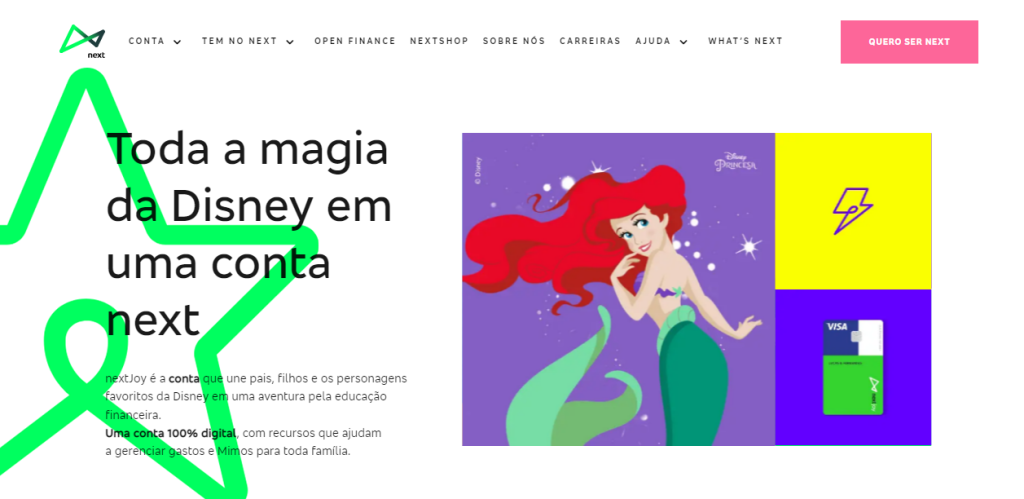Image resolution: width=1024 pixels, height=499 pixels.
Task: Visit the Sobre Nós page
Action: tap(514, 41)
